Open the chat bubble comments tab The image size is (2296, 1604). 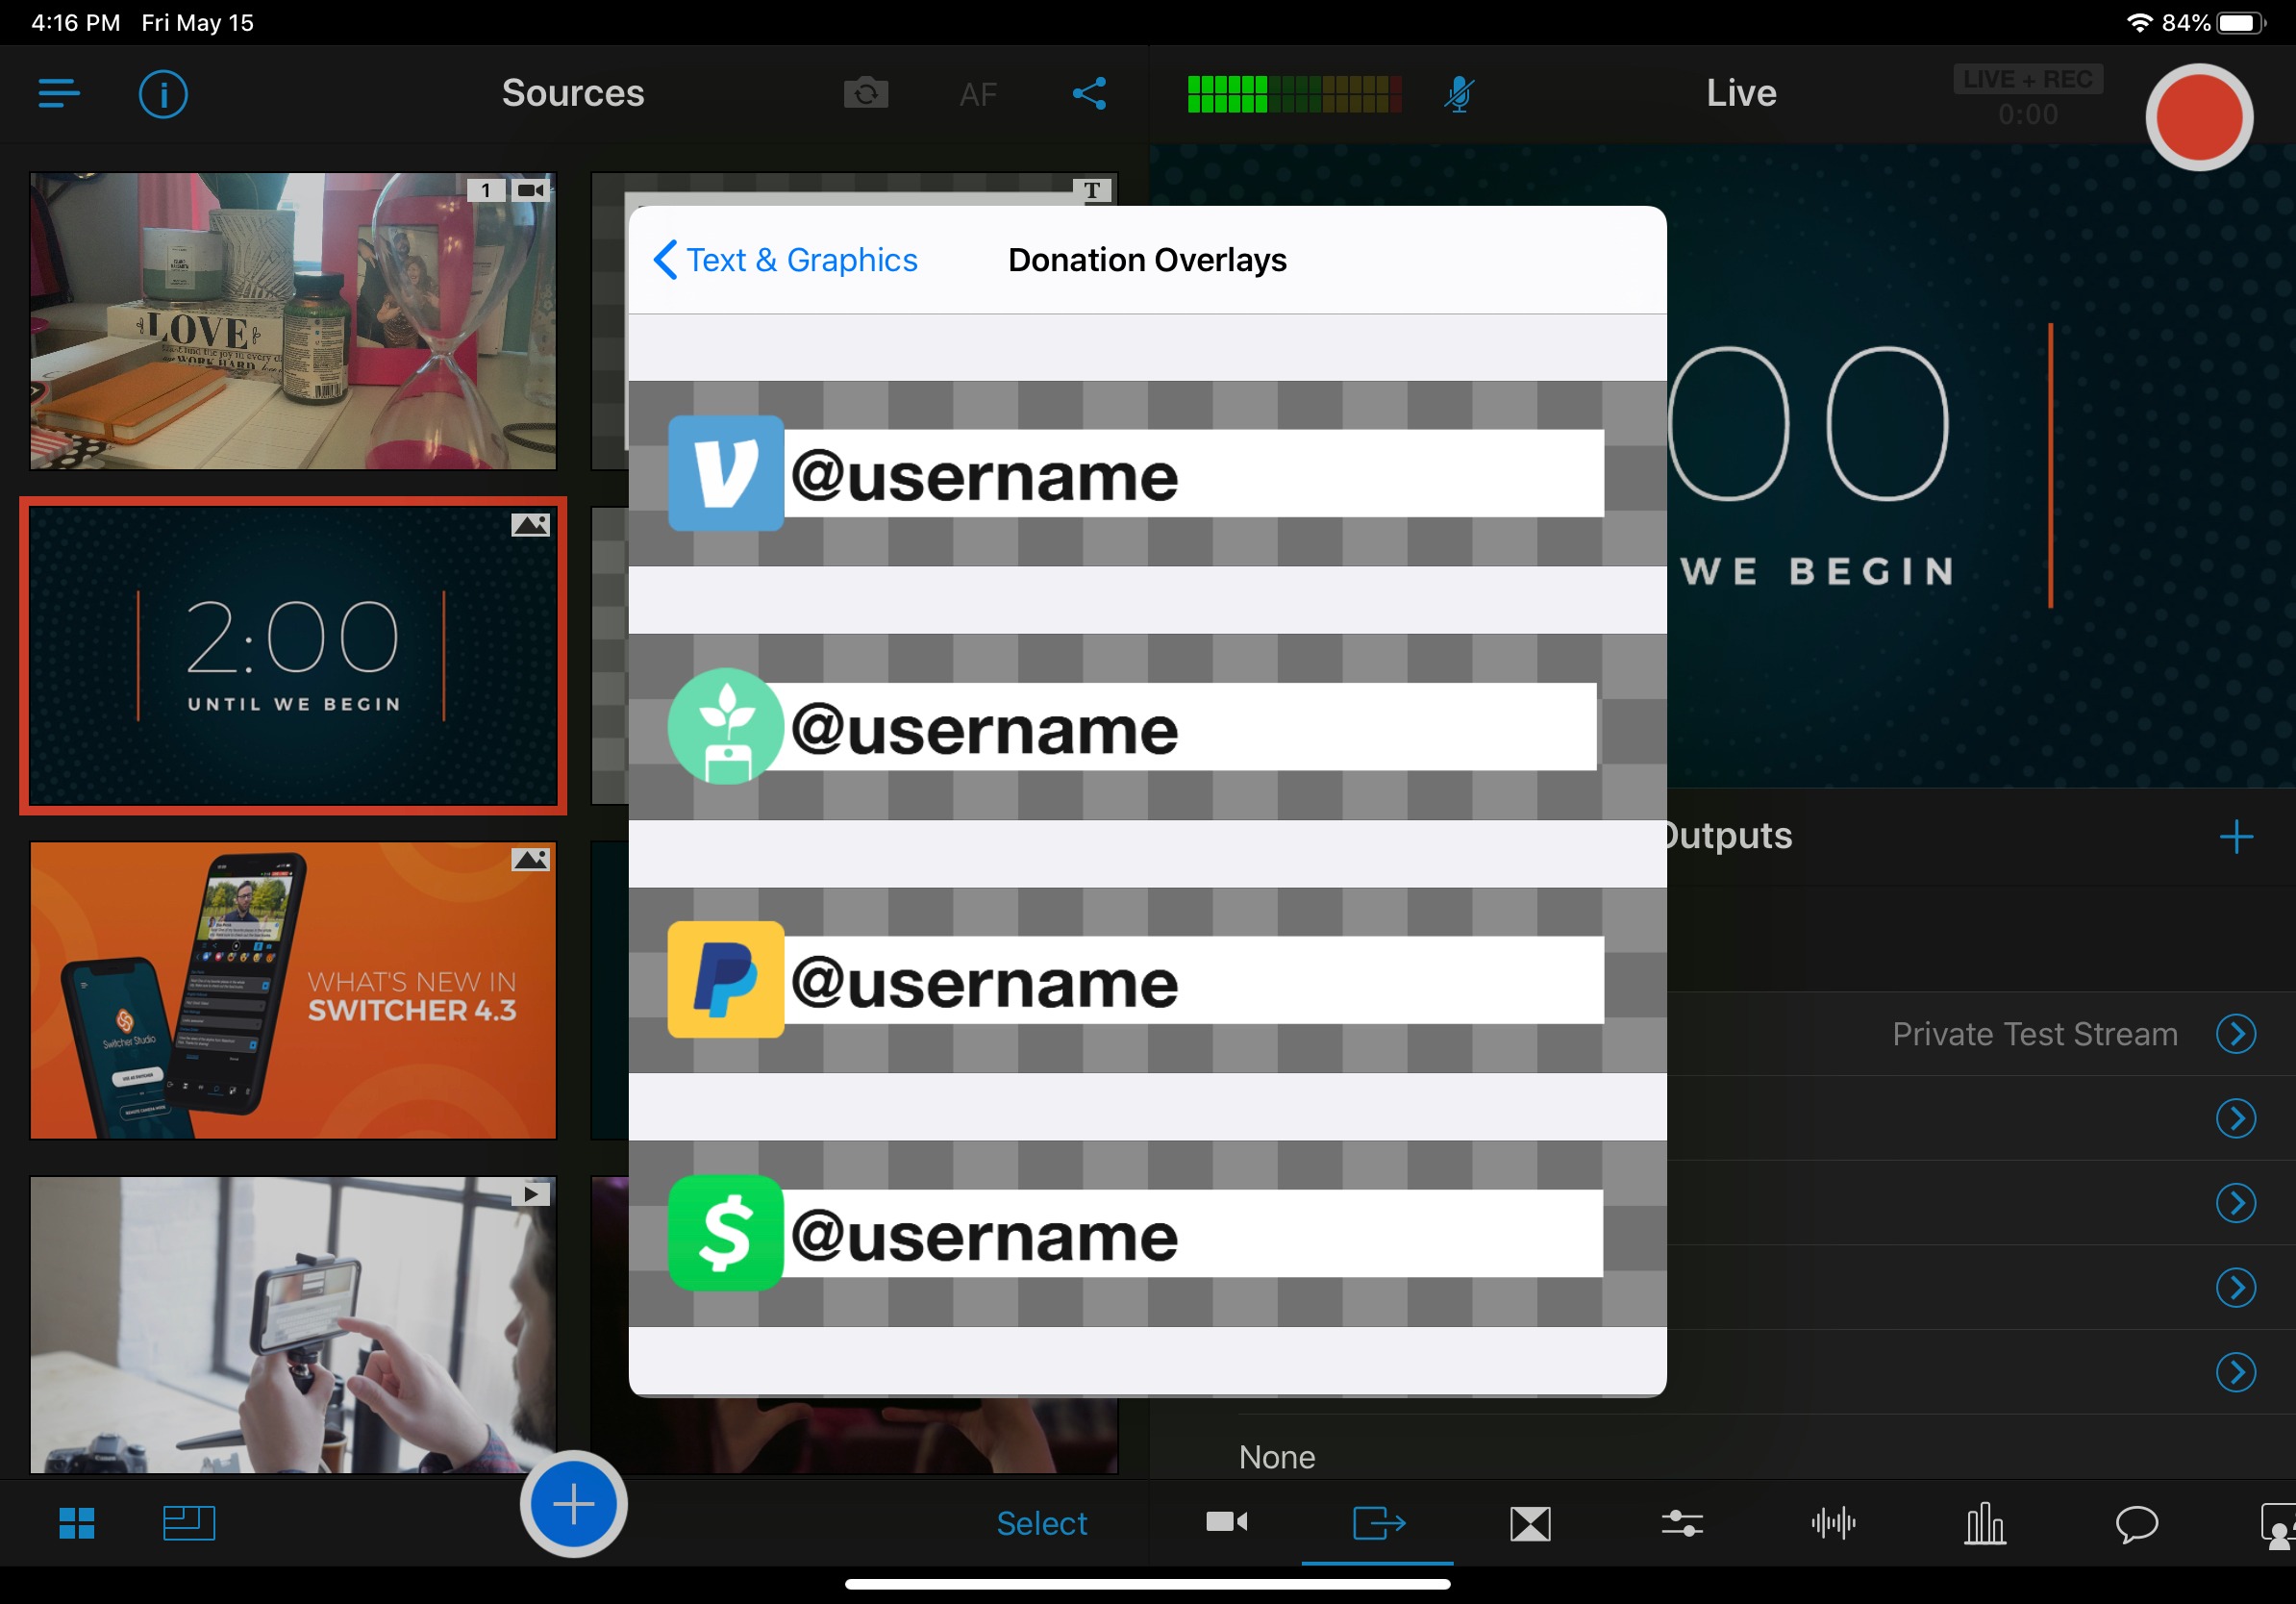[2136, 1523]
